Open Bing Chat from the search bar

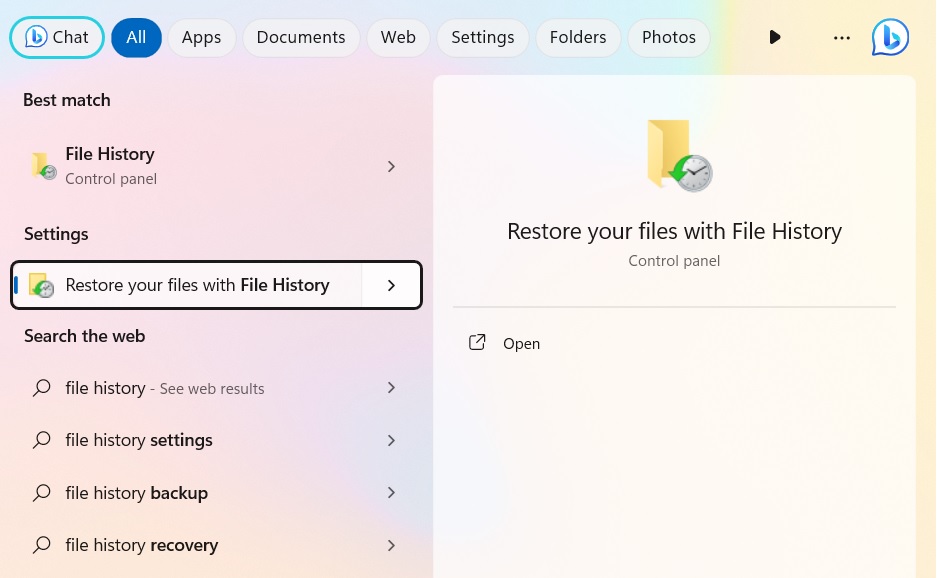click(56, 37)
